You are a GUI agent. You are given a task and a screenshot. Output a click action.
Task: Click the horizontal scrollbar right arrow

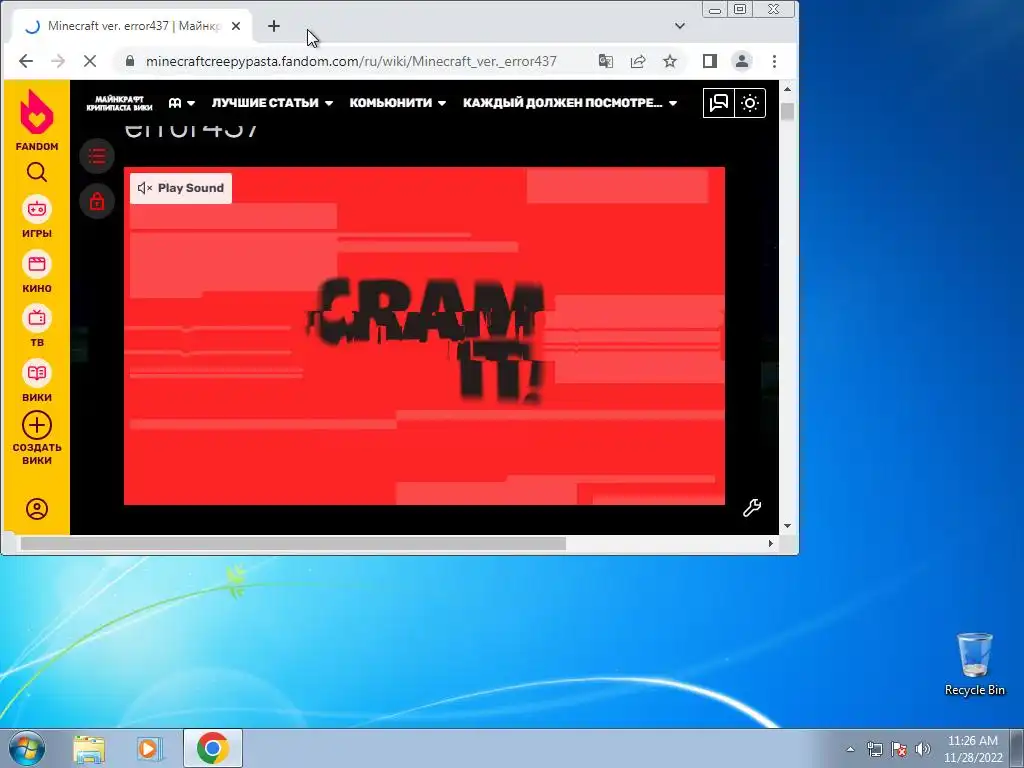pyautogui.click(x=771, y=543)
